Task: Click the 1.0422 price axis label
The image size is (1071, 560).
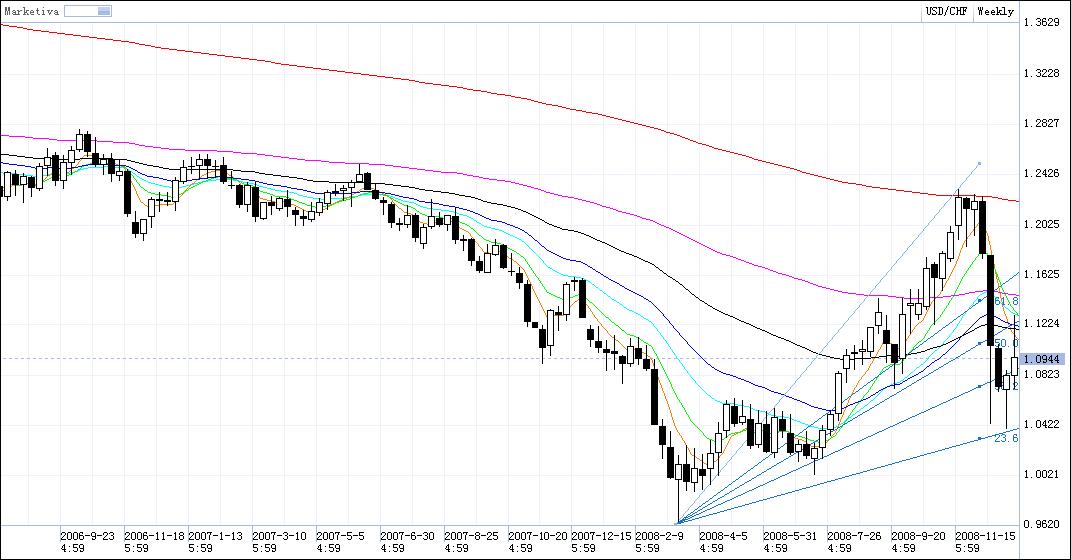Action: [x=1042, y=424]
